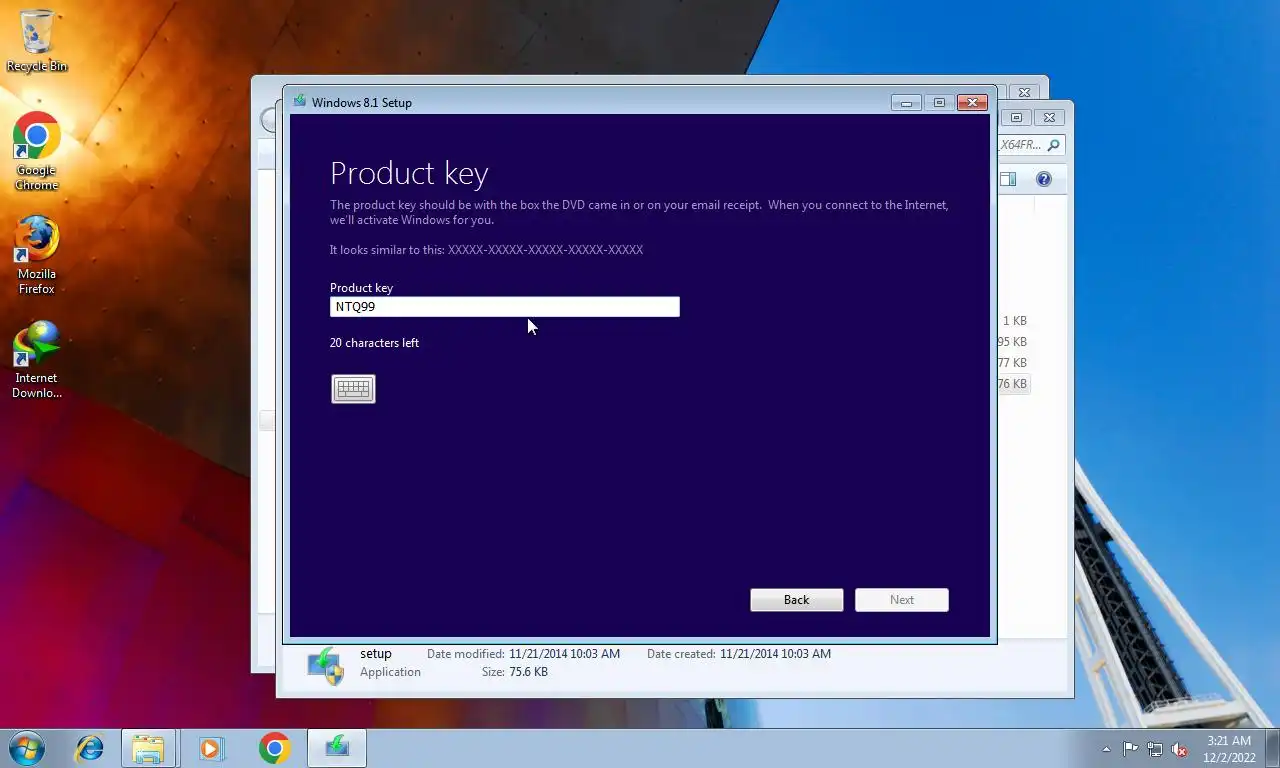Select the highlighted 76 KB file row
This screenshot has width=1280, height=768.
click(1014, 384)
